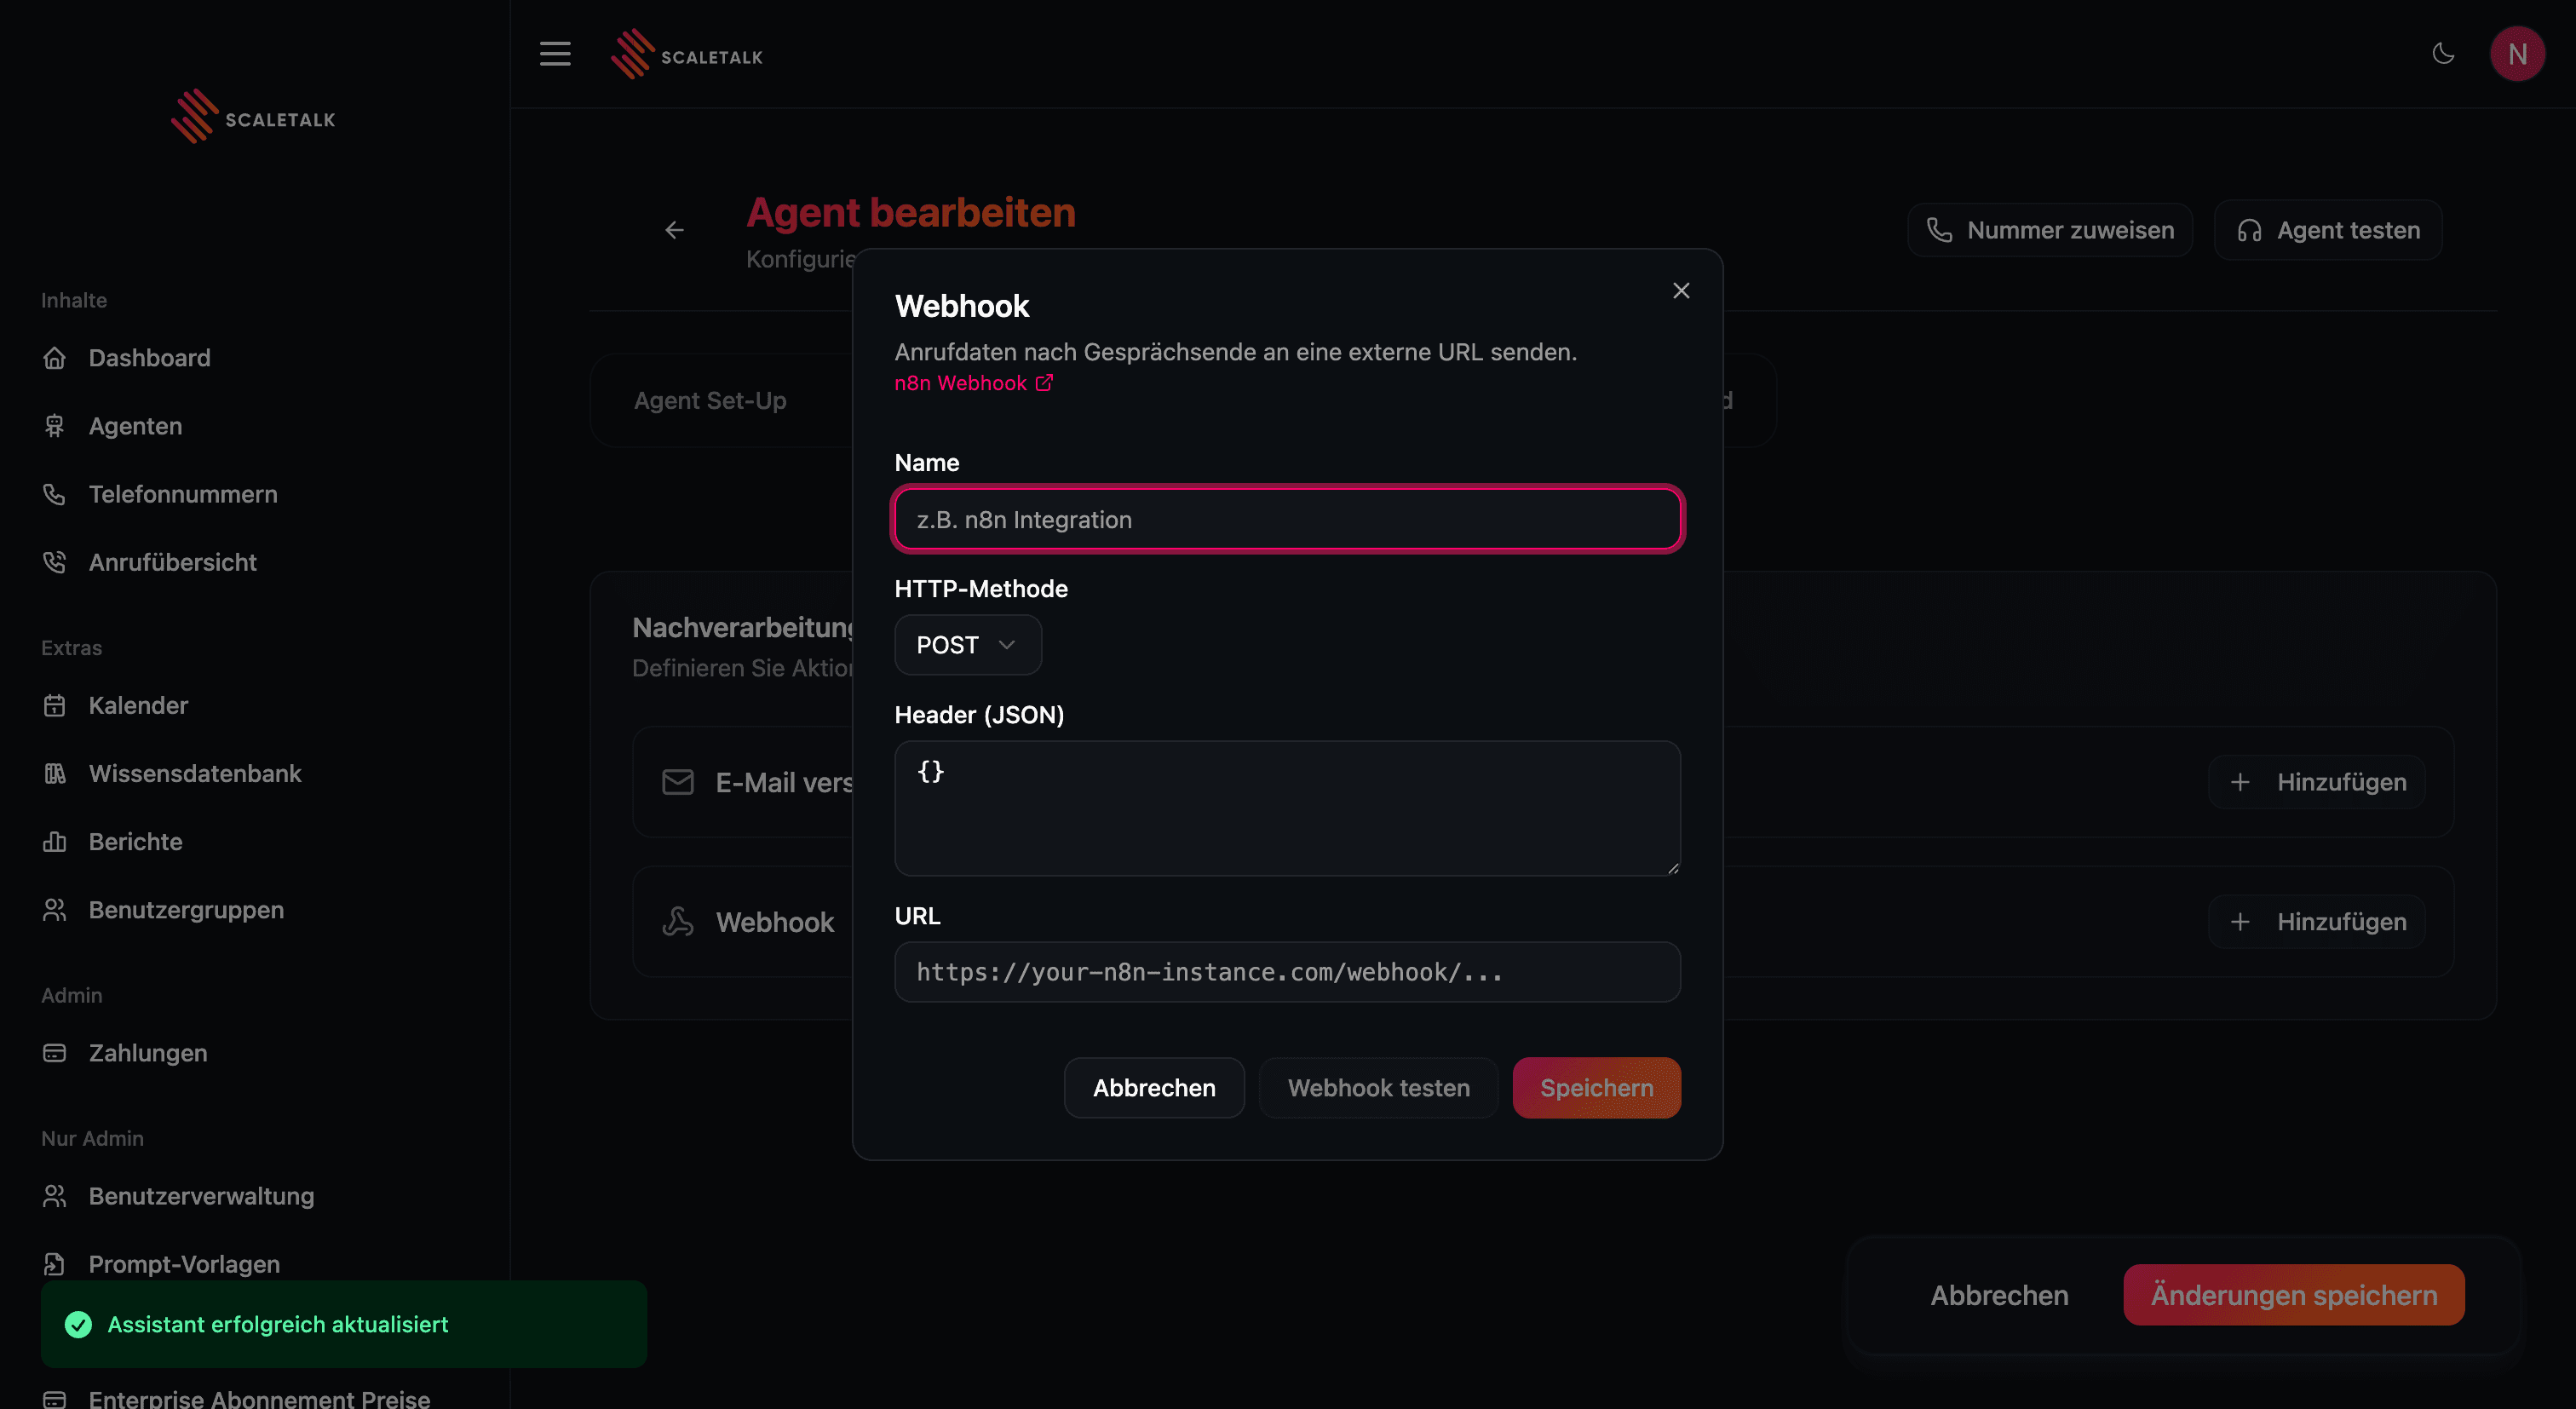Click into the Header JSON textarea
2576x1409 pixels.
(1287, 808)
